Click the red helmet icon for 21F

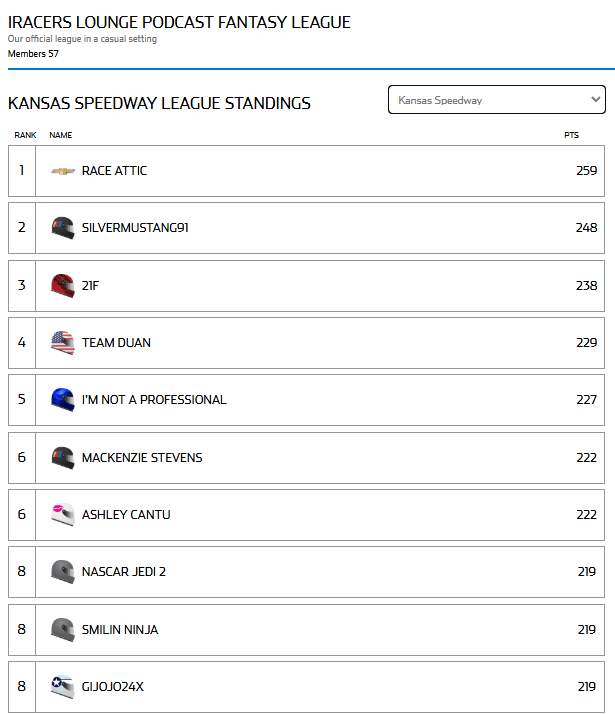click(63, 286)
